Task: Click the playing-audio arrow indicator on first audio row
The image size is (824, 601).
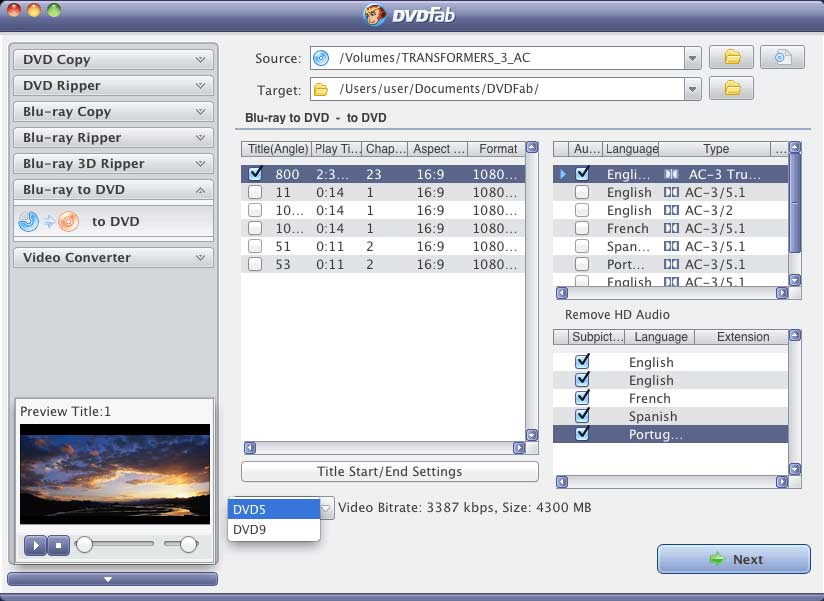Action: click(563, 174)
